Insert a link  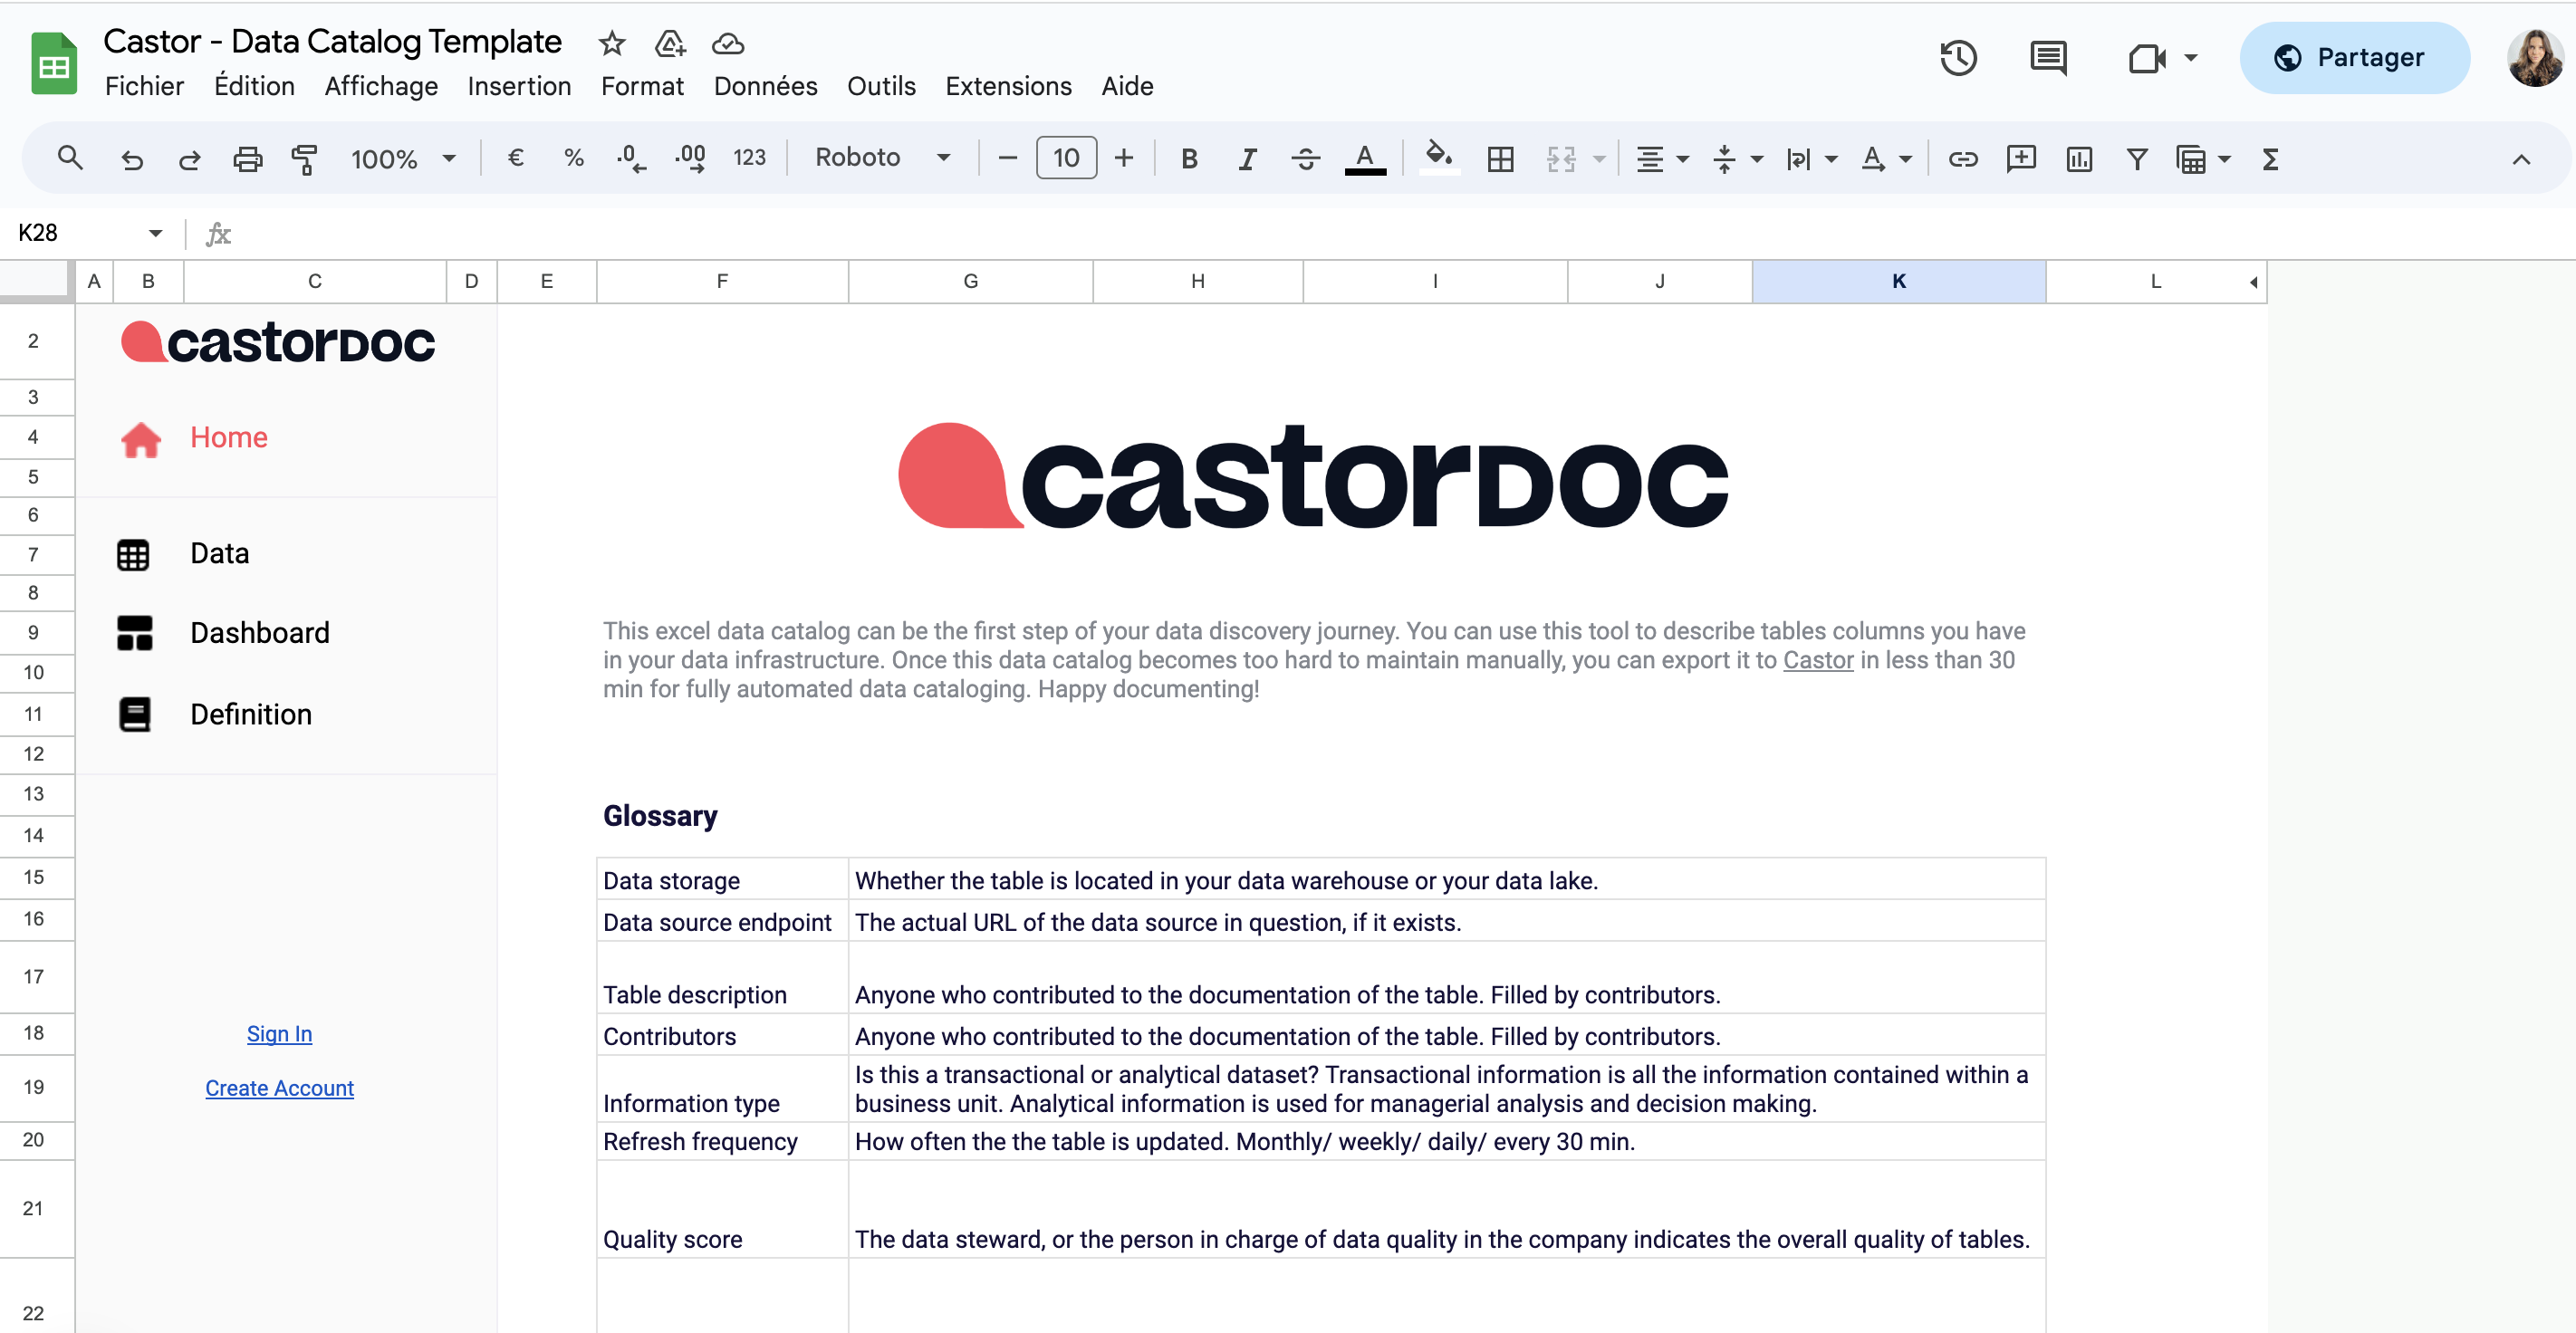pyautogui.click(x=1962, y=158)
